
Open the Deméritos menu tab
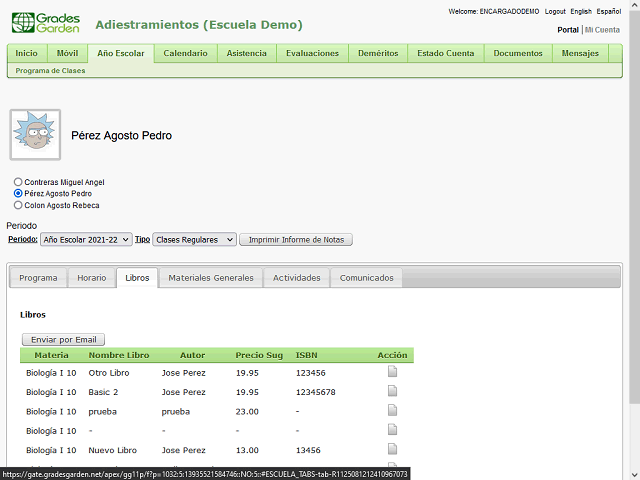tap(378, 53)
